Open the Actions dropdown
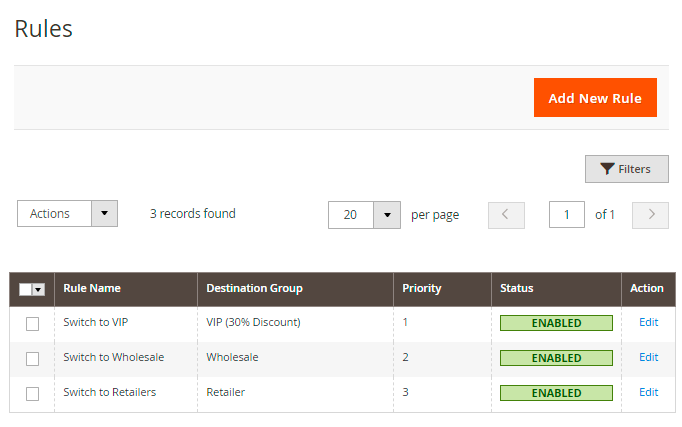This screenshot has height=427, width=682. (67, 213)
